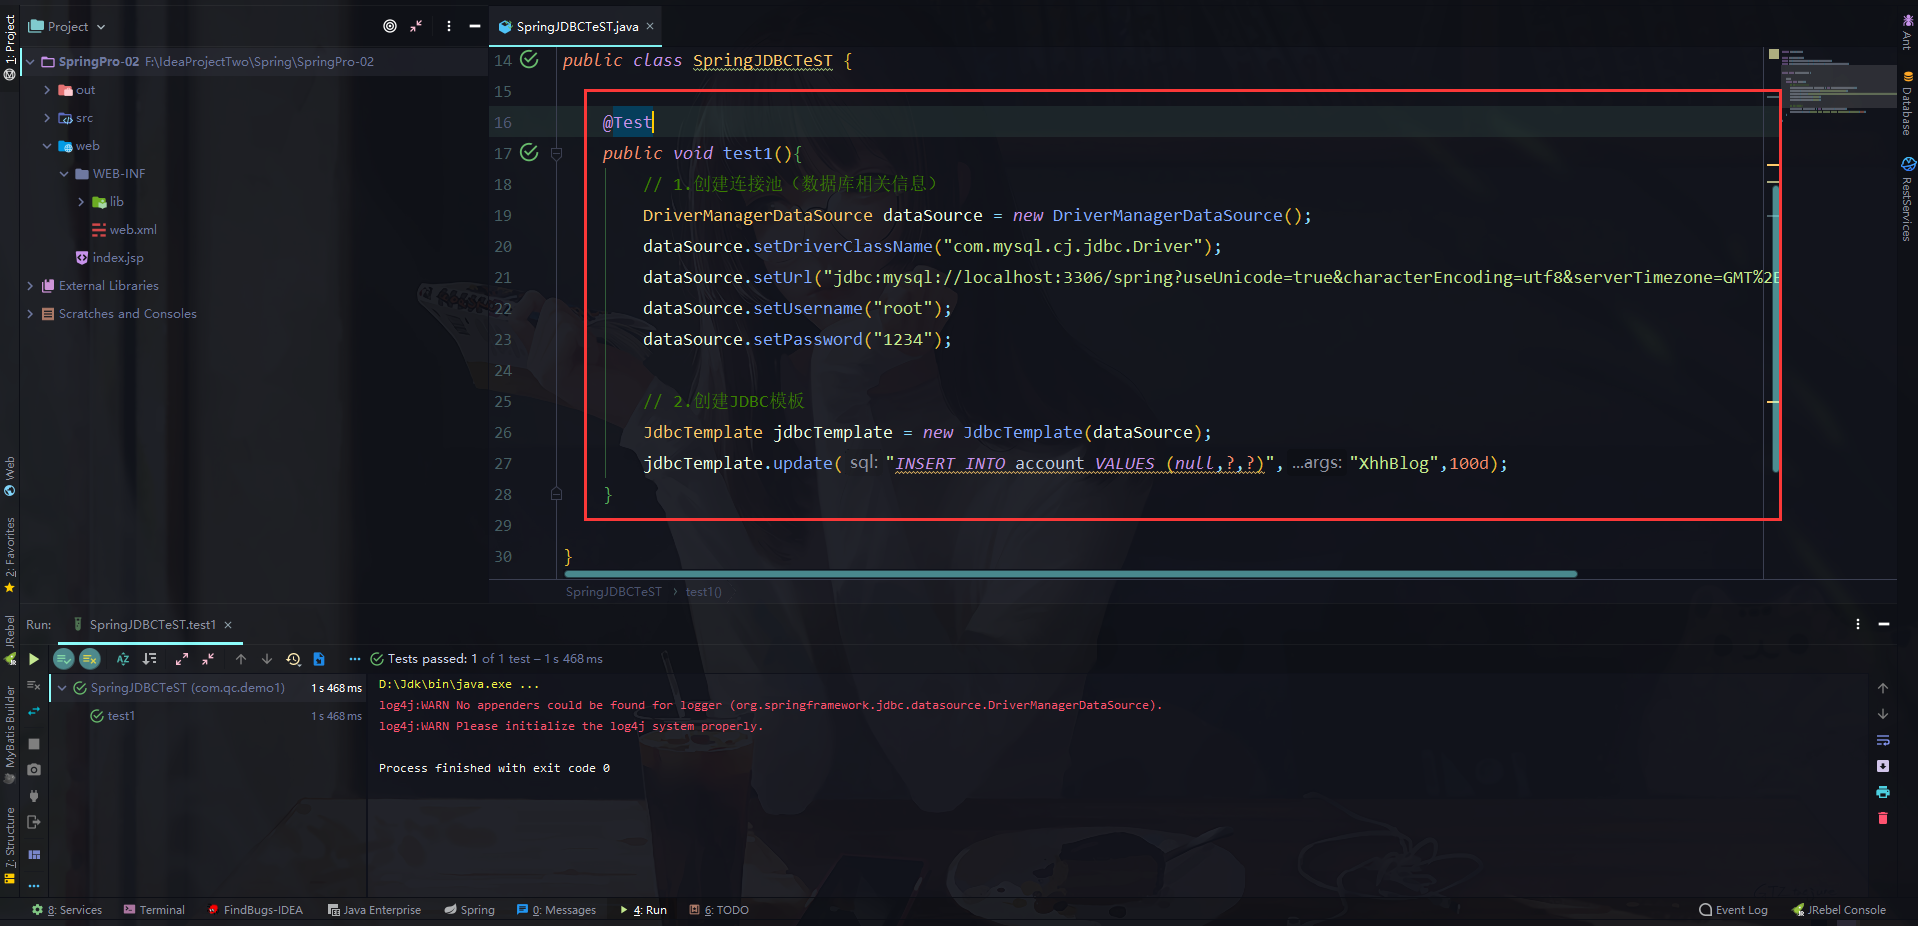Expand External Libraries node
Screen dimensions: 1918x926
[30, 286]
